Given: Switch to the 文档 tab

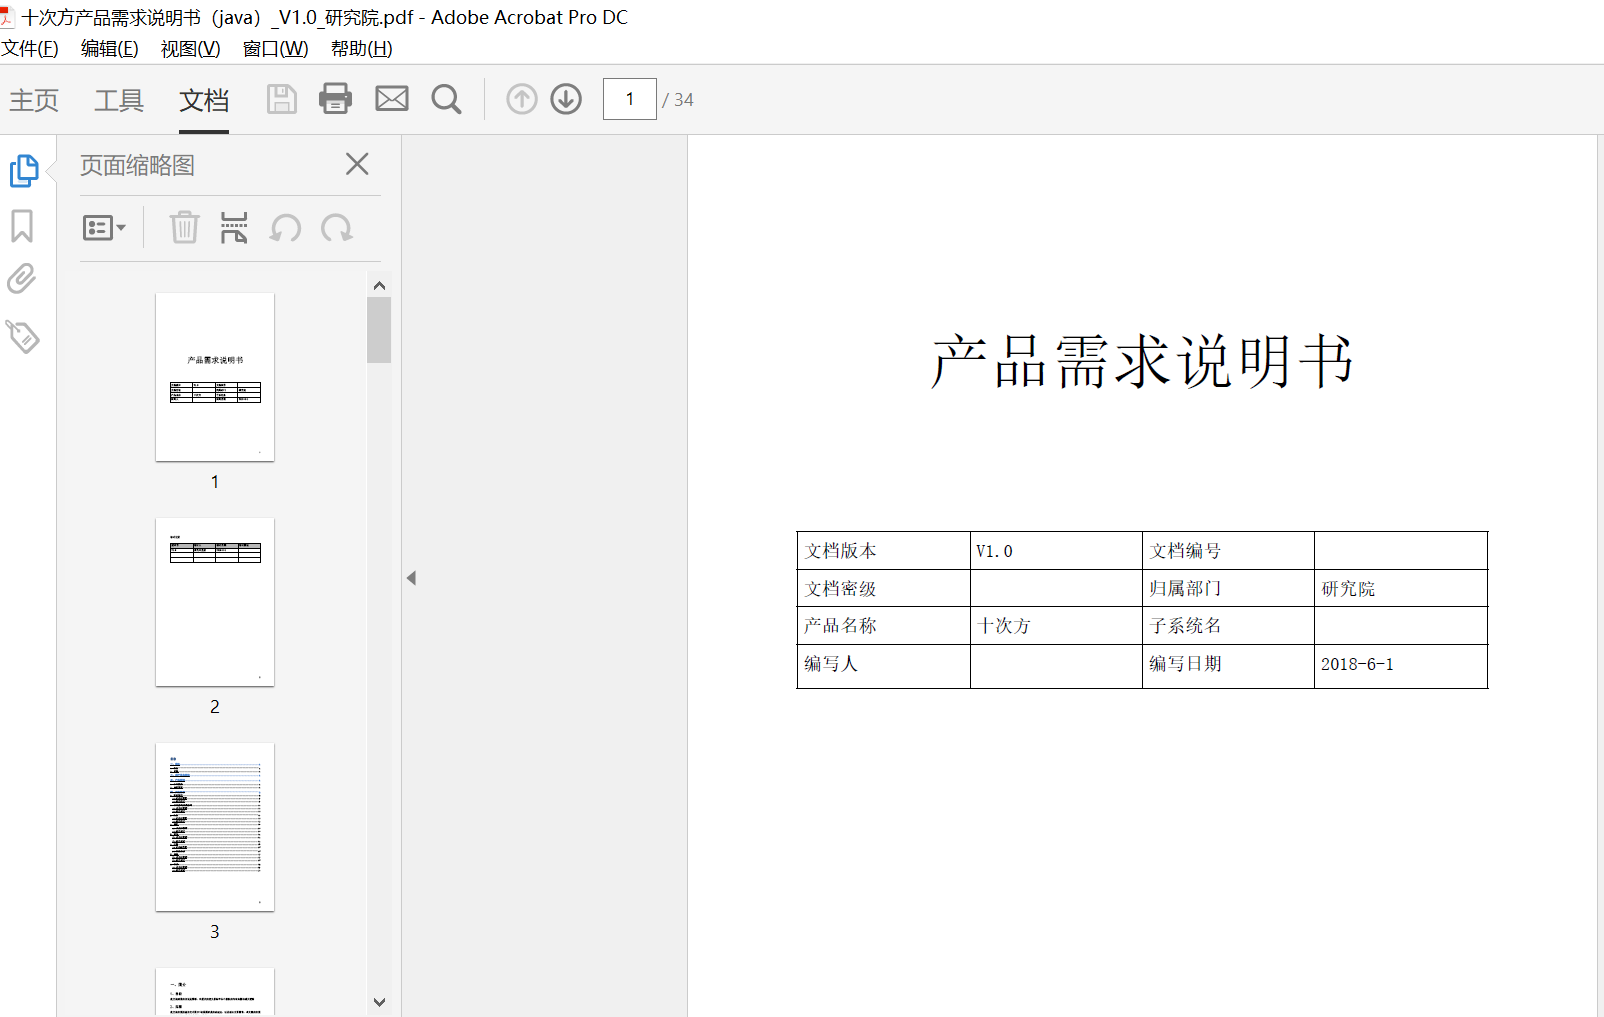Looking at the screenshot, I should pyautogui.click(x=204, y=100).
